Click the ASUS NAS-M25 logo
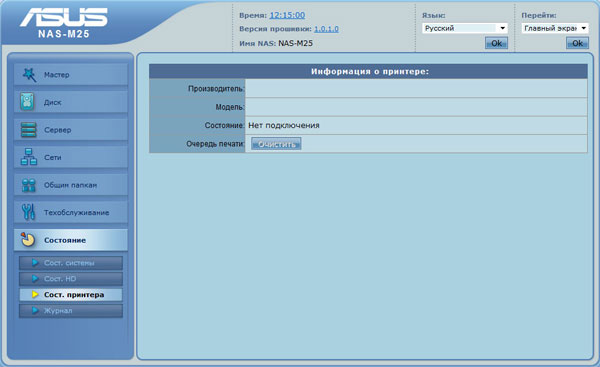This screenshot has width=600, height=367. (64, 22)
